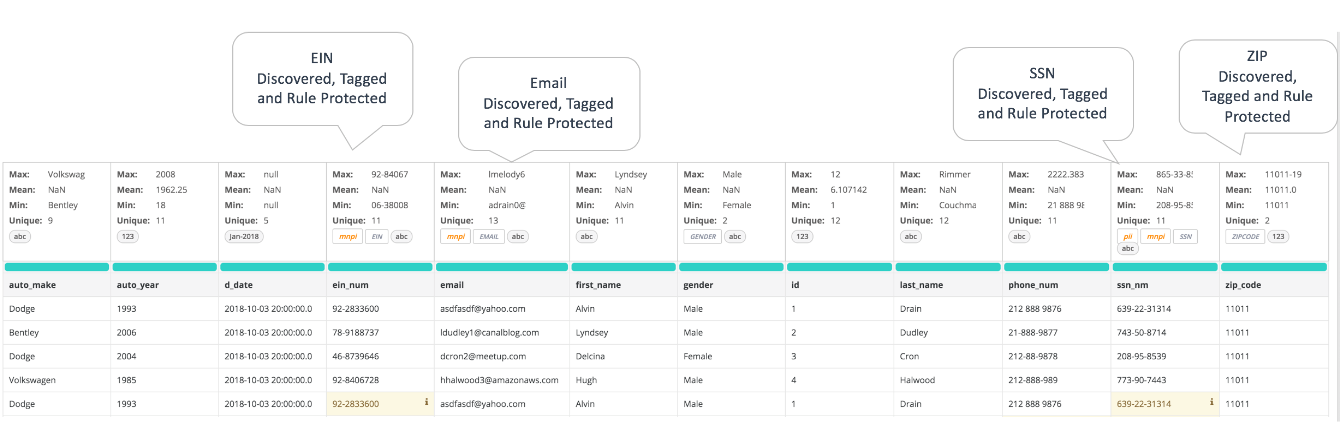Click the '123' type badge under auto_year
This screenshot has width=1340, height=426.
pos(128,237)
